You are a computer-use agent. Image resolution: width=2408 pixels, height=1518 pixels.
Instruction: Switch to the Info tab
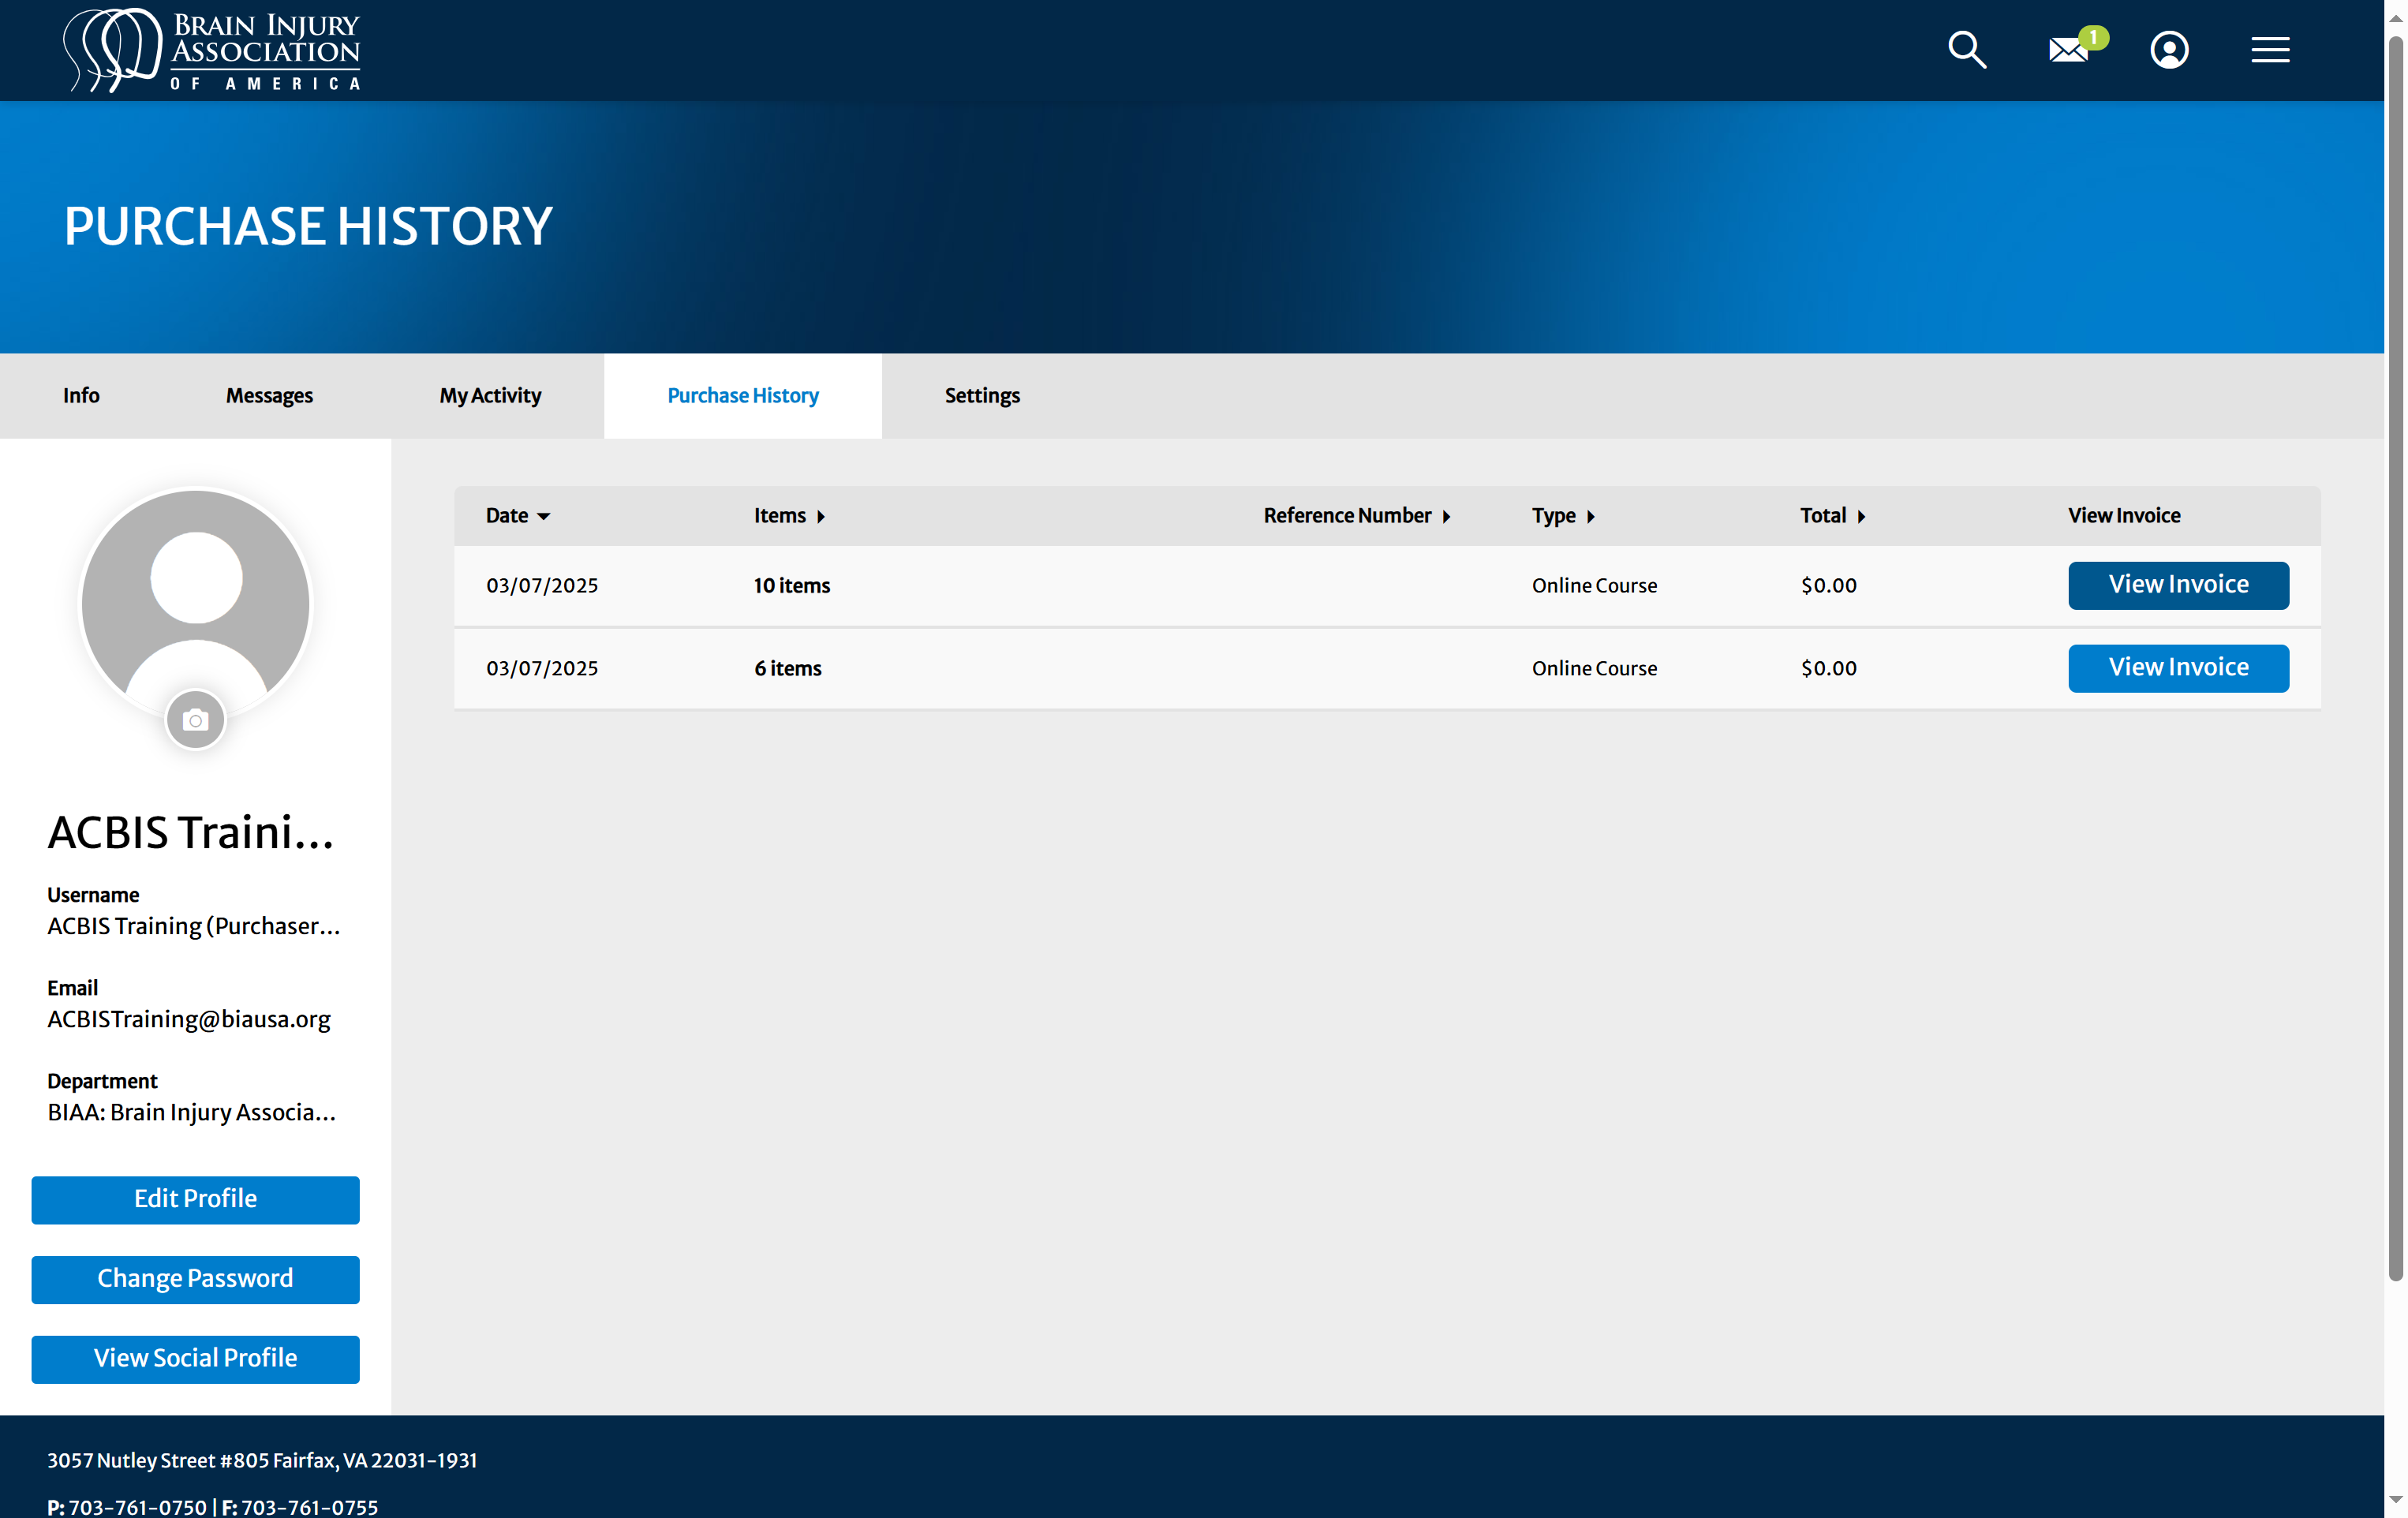click(x=81, y=395)
